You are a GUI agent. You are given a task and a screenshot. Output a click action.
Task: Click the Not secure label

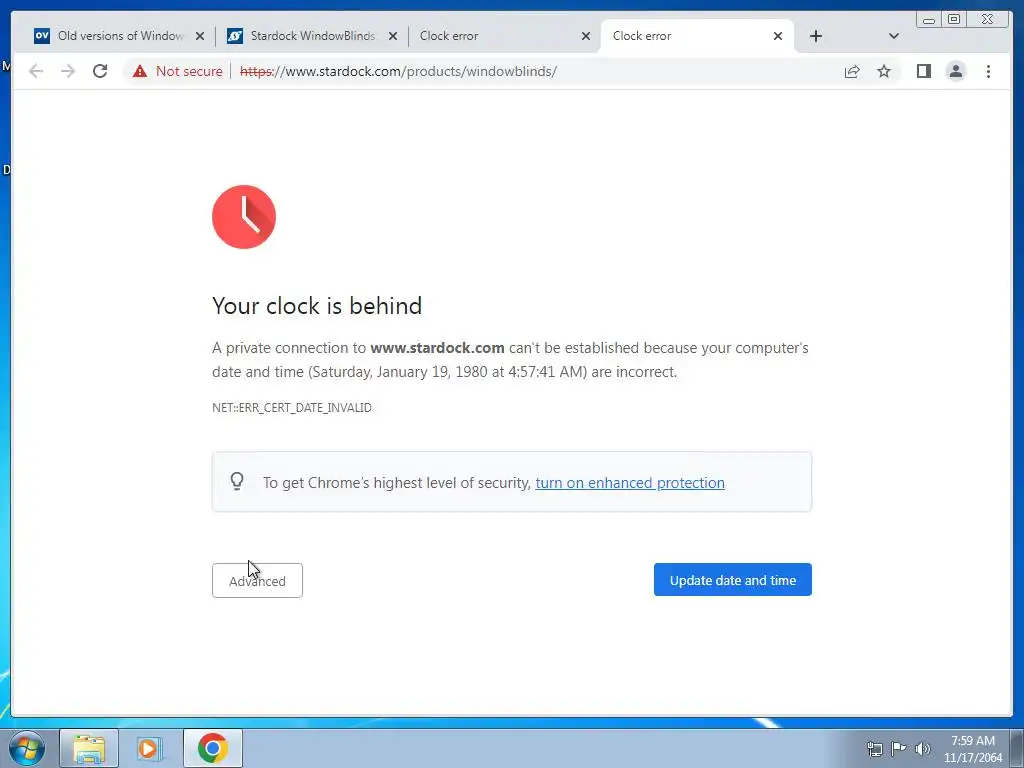(189, 71)
